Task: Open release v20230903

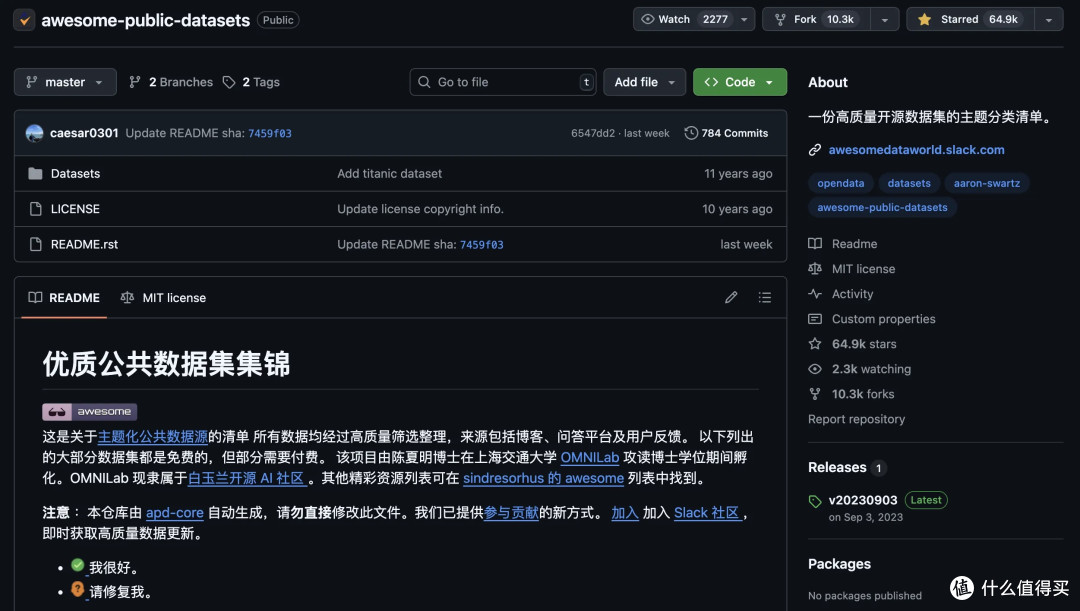Action: point(862,500)
